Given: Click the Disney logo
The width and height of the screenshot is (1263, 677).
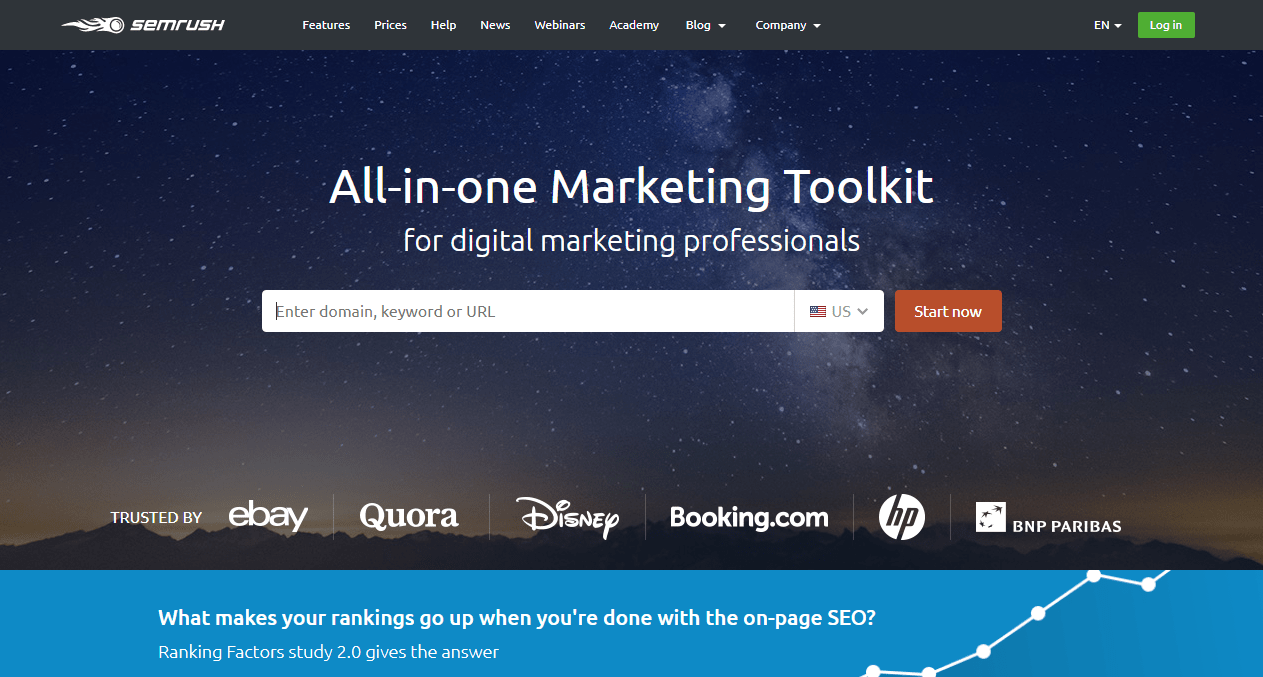Looking at the screenshot, I should point(568,517).
